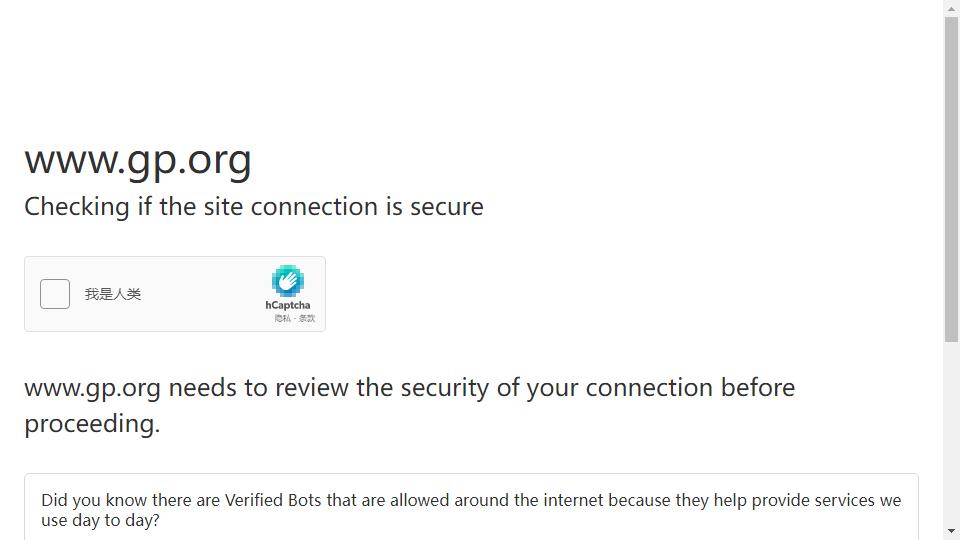This screenshot has height=540, width=960.
Task: Check the 我是人类 hCaptcha checkbox
Action: 55,294
